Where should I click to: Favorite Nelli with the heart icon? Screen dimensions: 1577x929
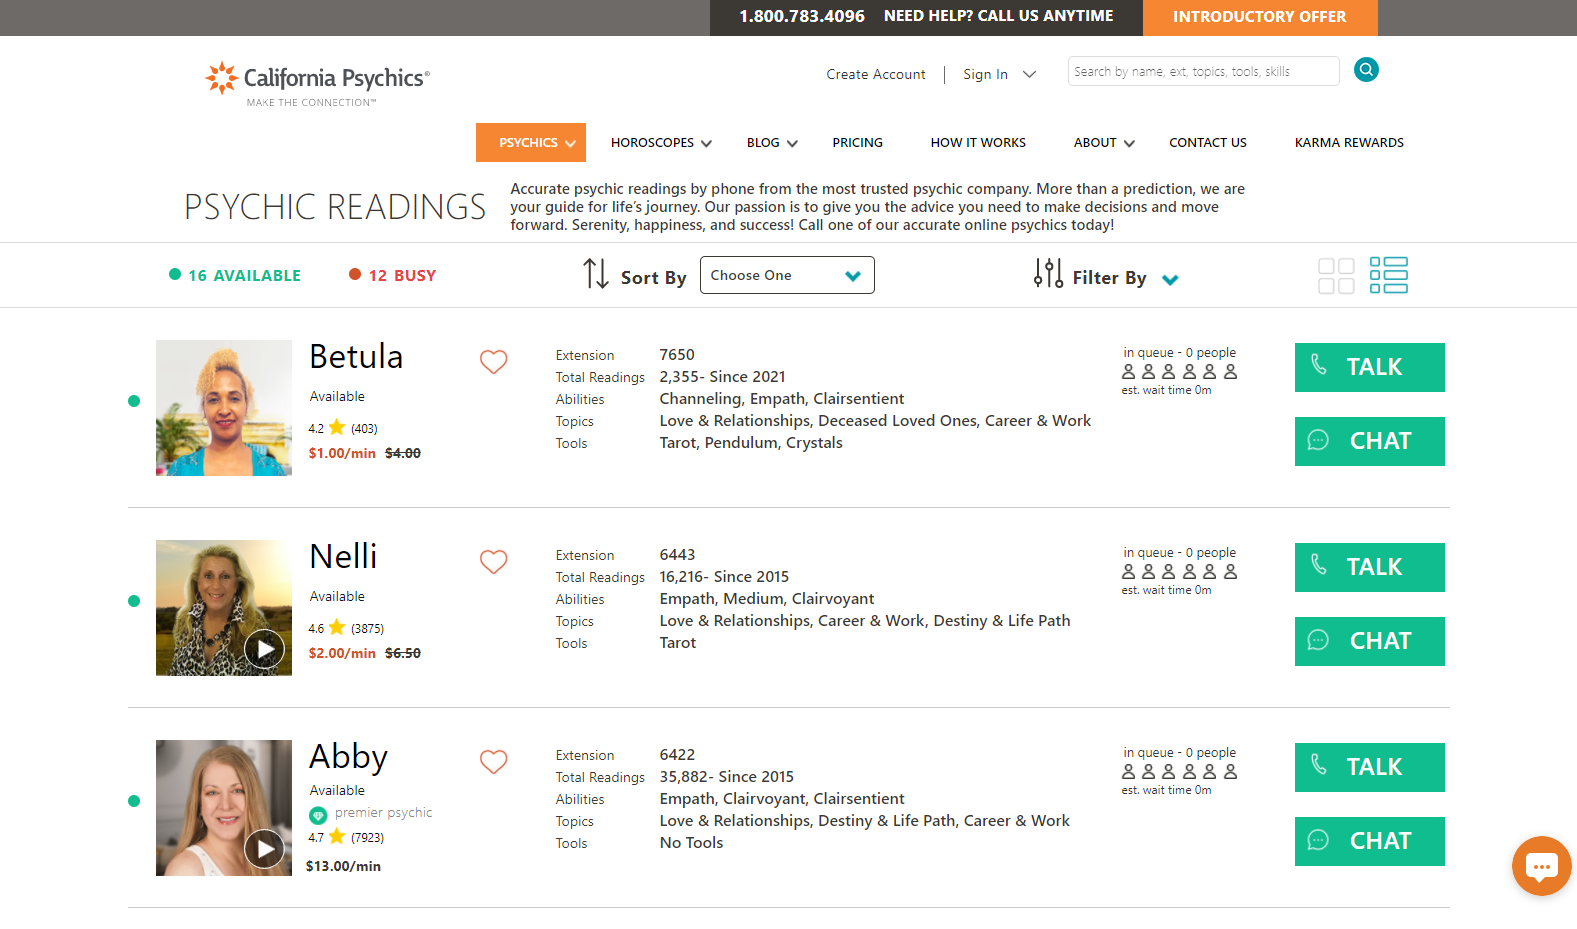pyautogui.click(x=494, y=561)
